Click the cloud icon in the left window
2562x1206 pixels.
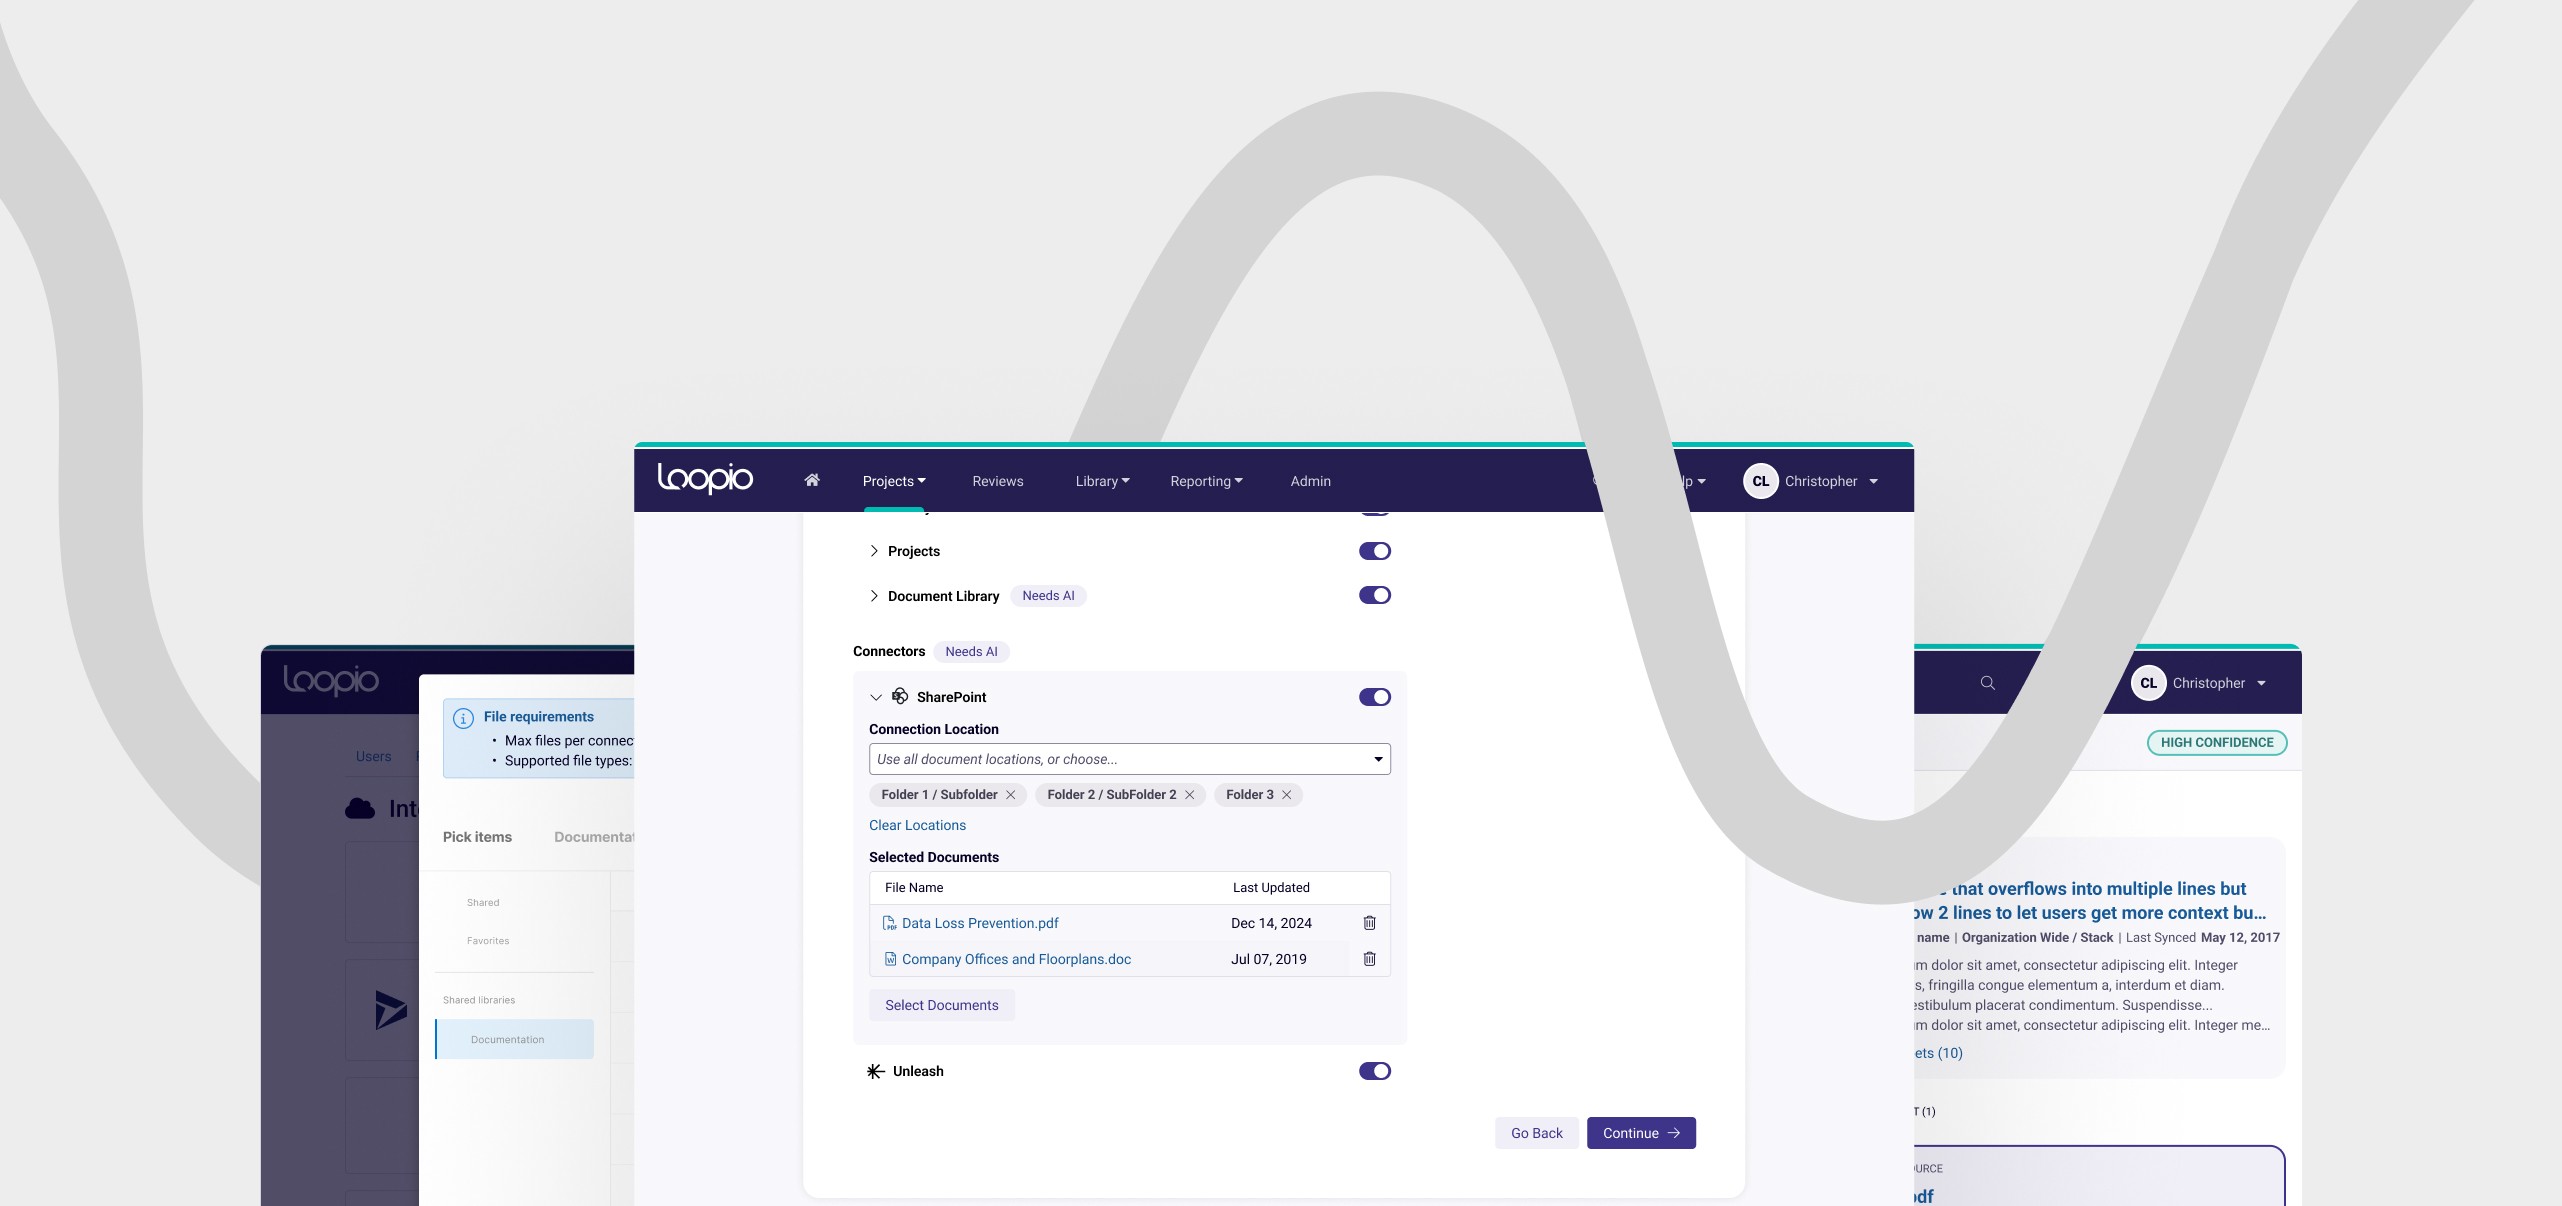click(x=360, y=808)
